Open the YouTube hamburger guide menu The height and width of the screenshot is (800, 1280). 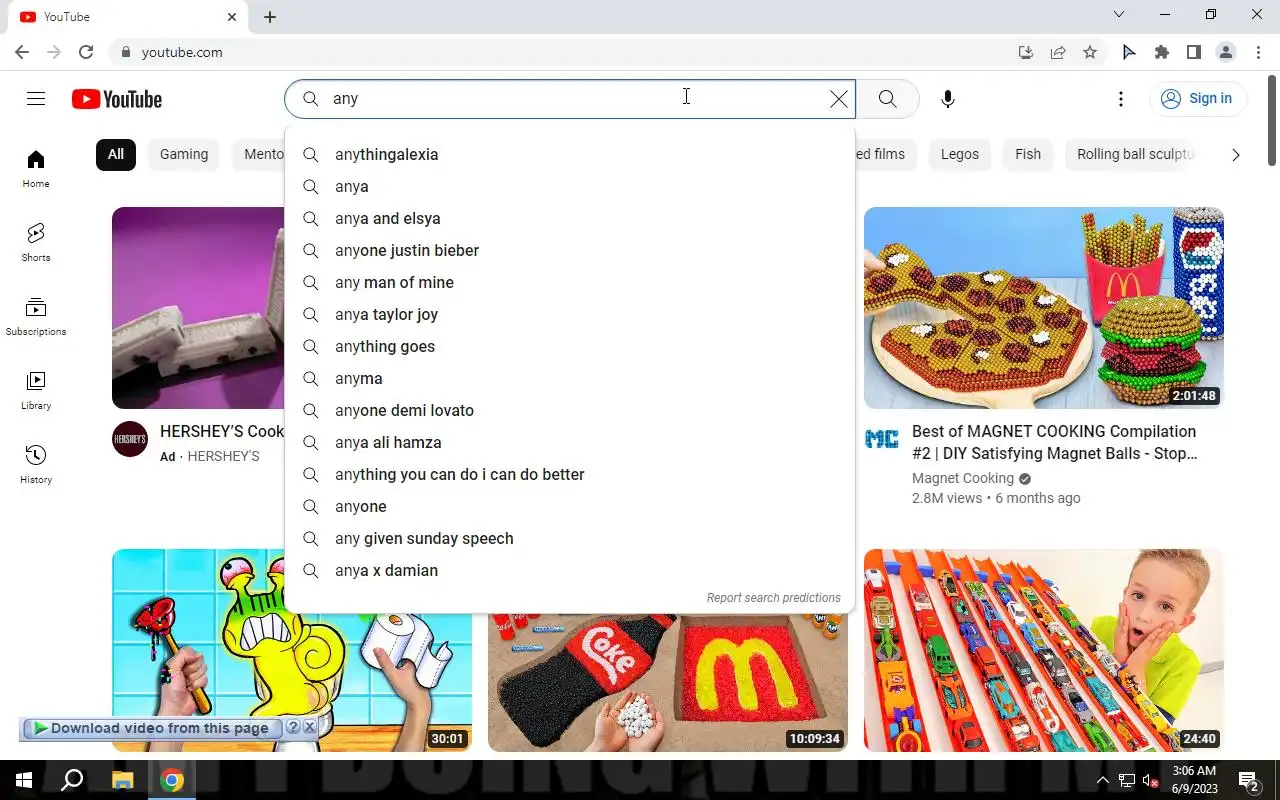tap(36, 98)
